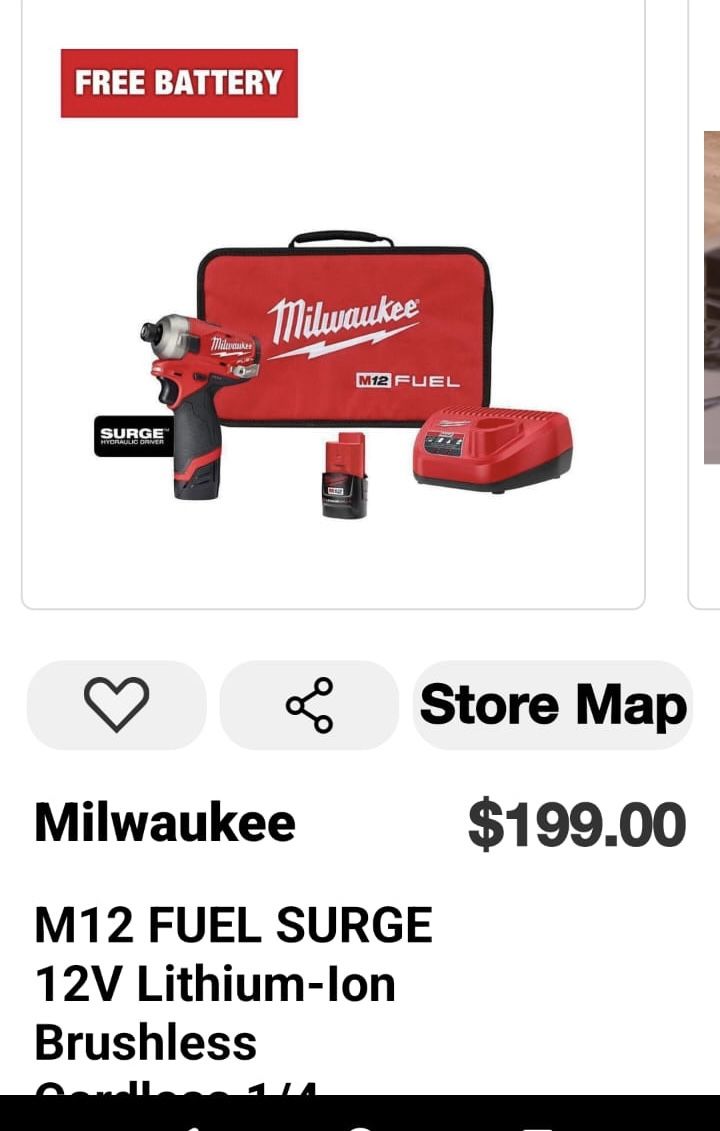Tap the Android back navigation button
Viewport: 720px width, 1131px height.
[x=189, y=1126]
